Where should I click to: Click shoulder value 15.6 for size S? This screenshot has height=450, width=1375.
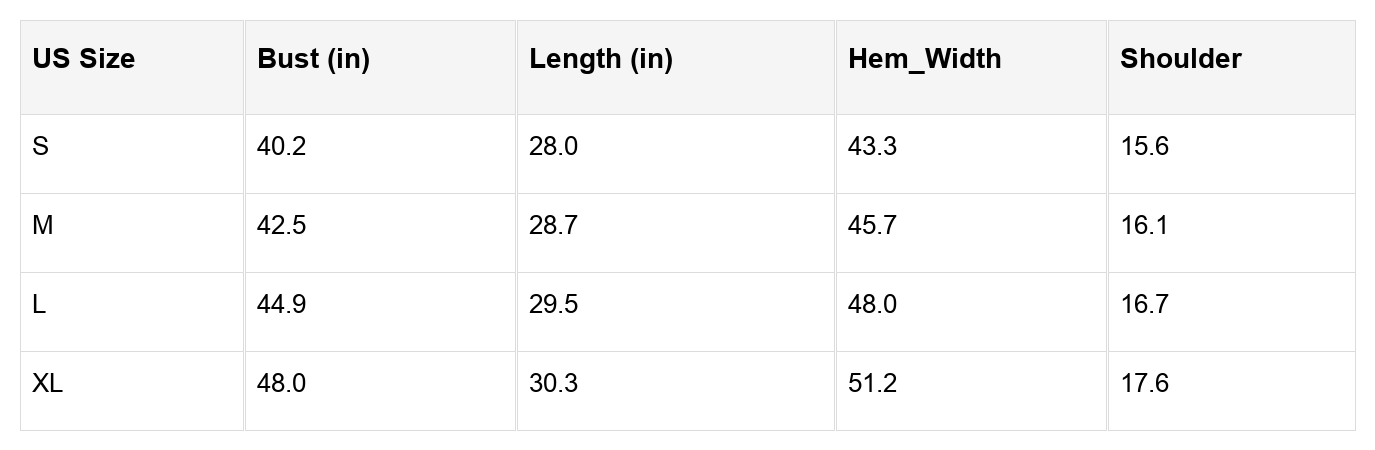[1144, 147]
